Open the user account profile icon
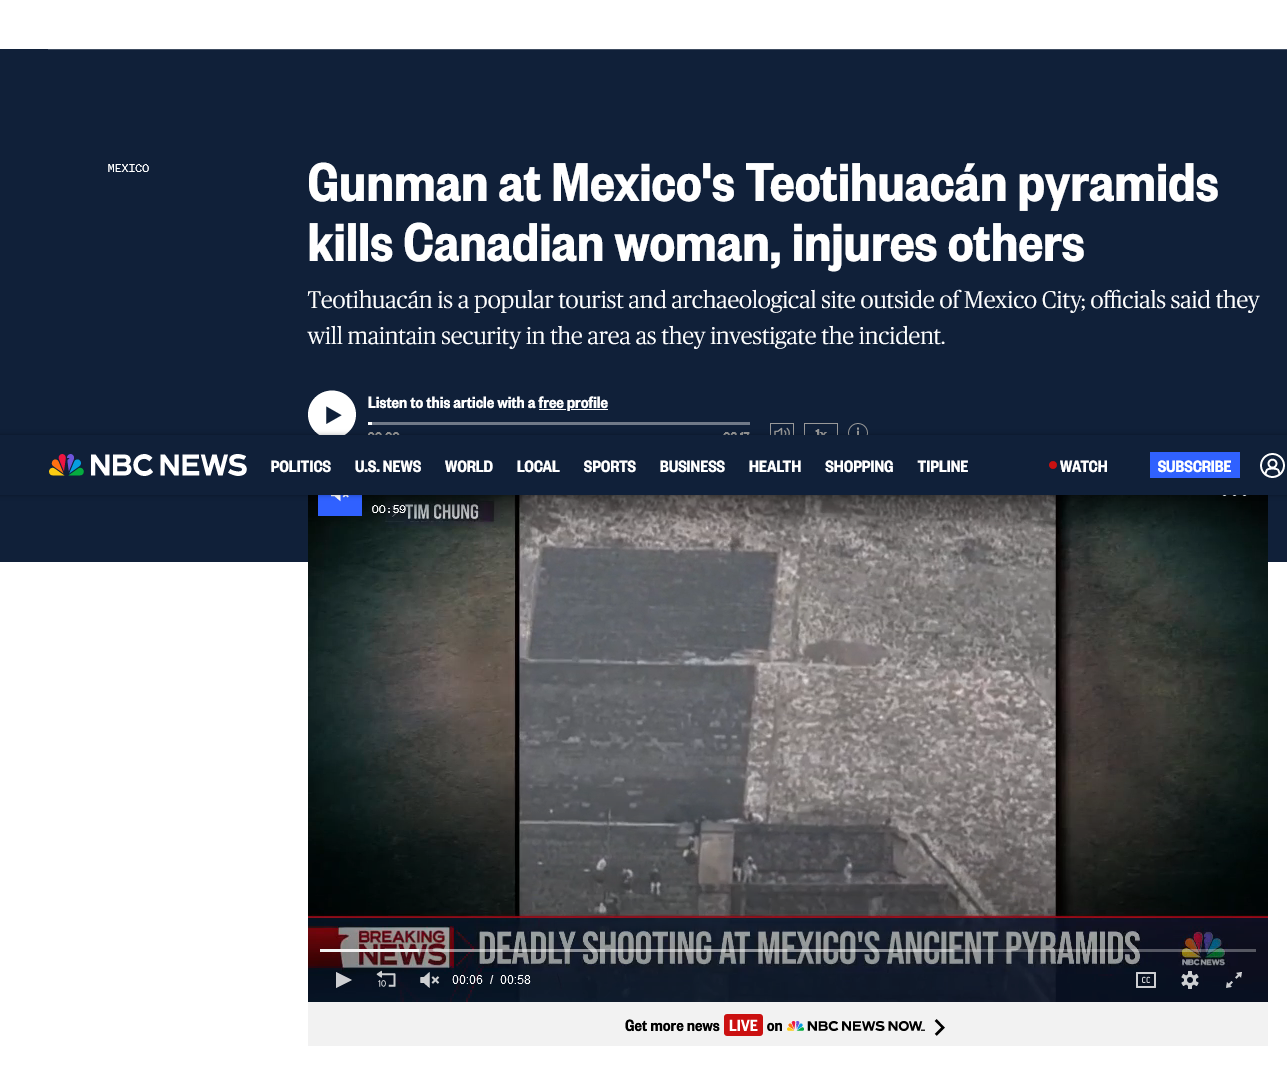 click(x=1272, y=466)
